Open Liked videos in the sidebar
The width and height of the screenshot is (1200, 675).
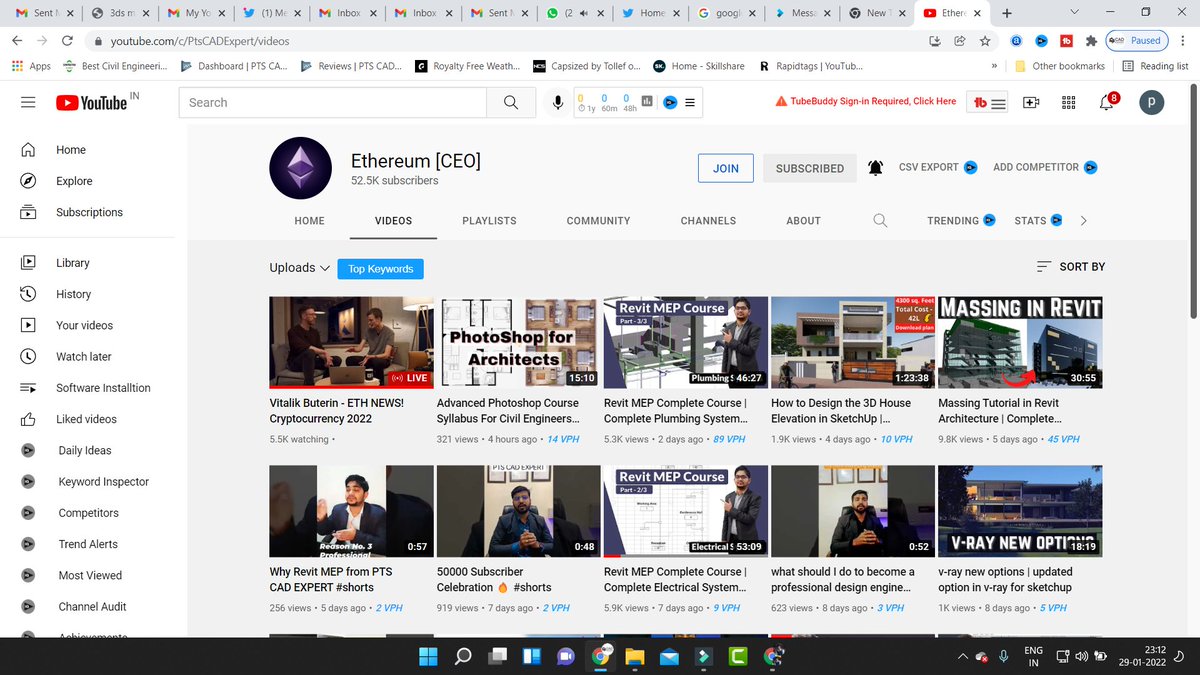pos(86,419)
